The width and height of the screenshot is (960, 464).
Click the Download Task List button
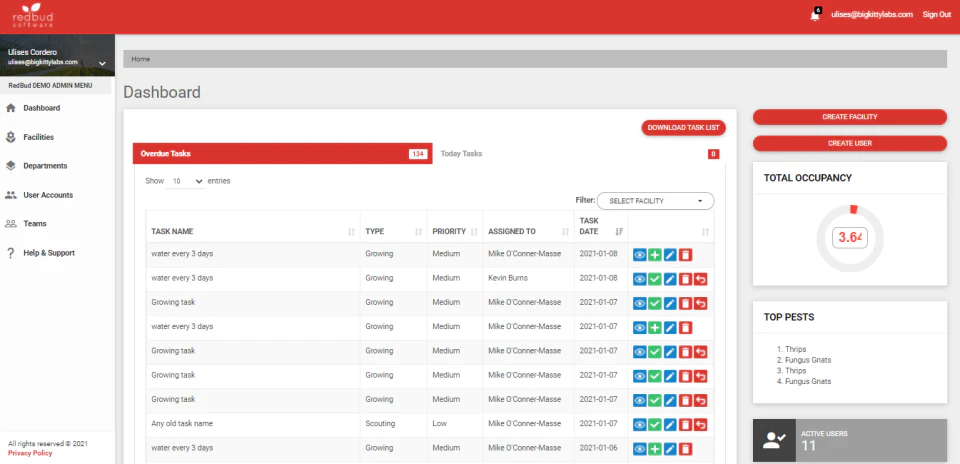click(x=684, y=128)
